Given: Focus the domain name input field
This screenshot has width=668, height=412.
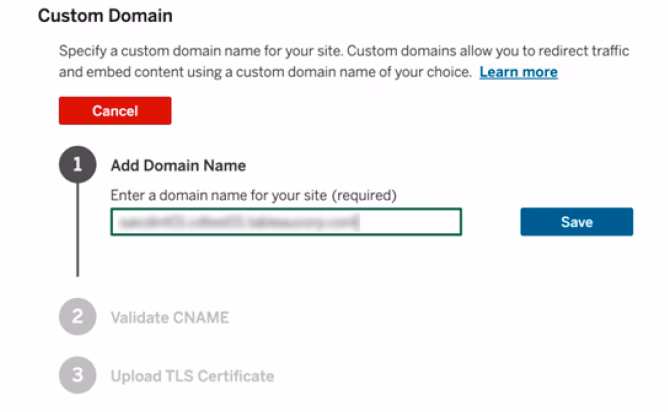Looking at the screenshot, I should [x=285, y=222].
